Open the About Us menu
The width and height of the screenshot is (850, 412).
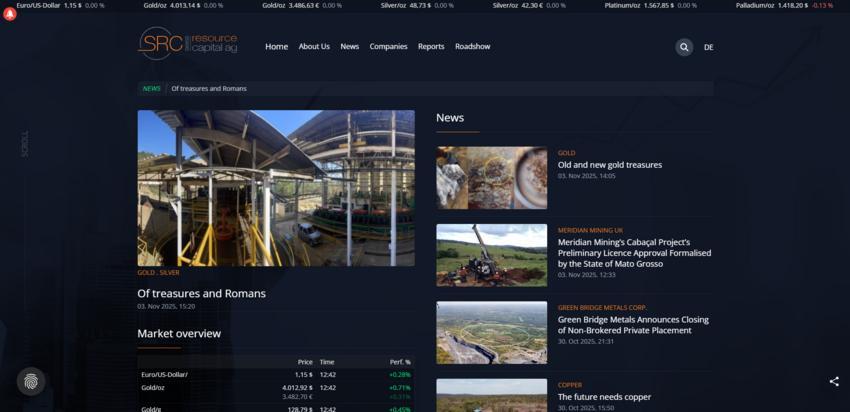[314, 47]
